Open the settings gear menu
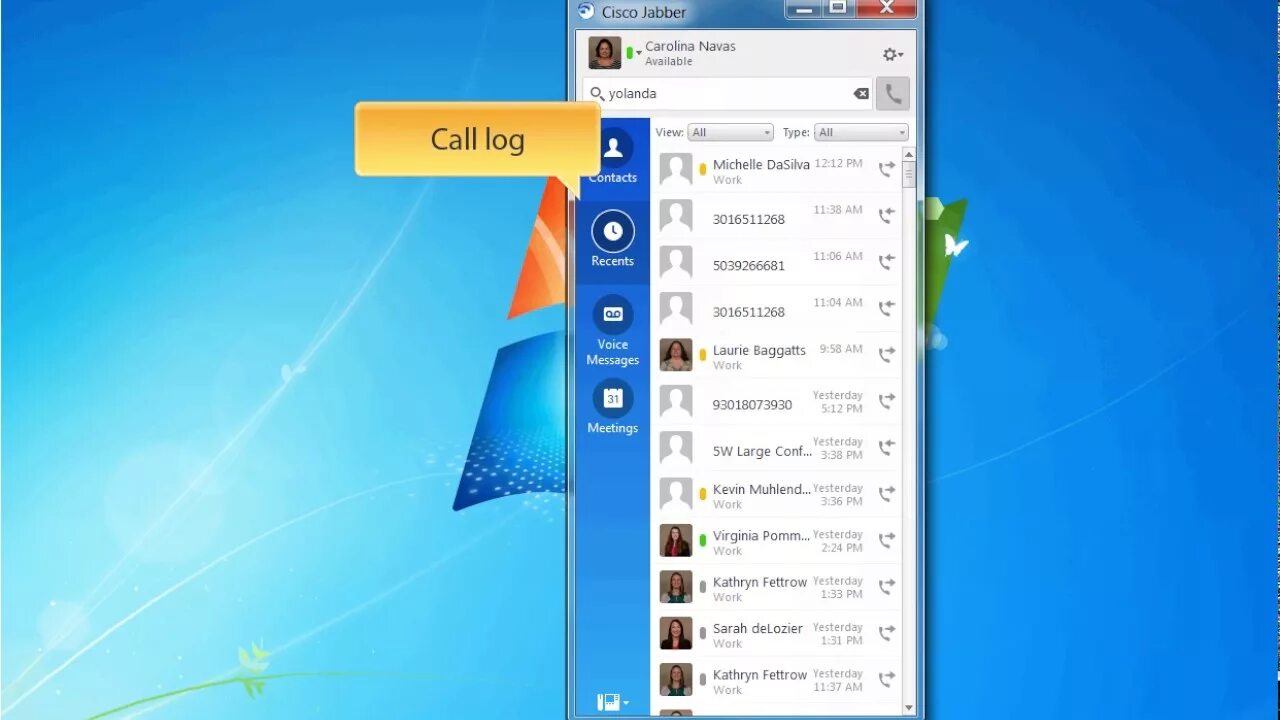1280x720 pixels. click(892, 54)
